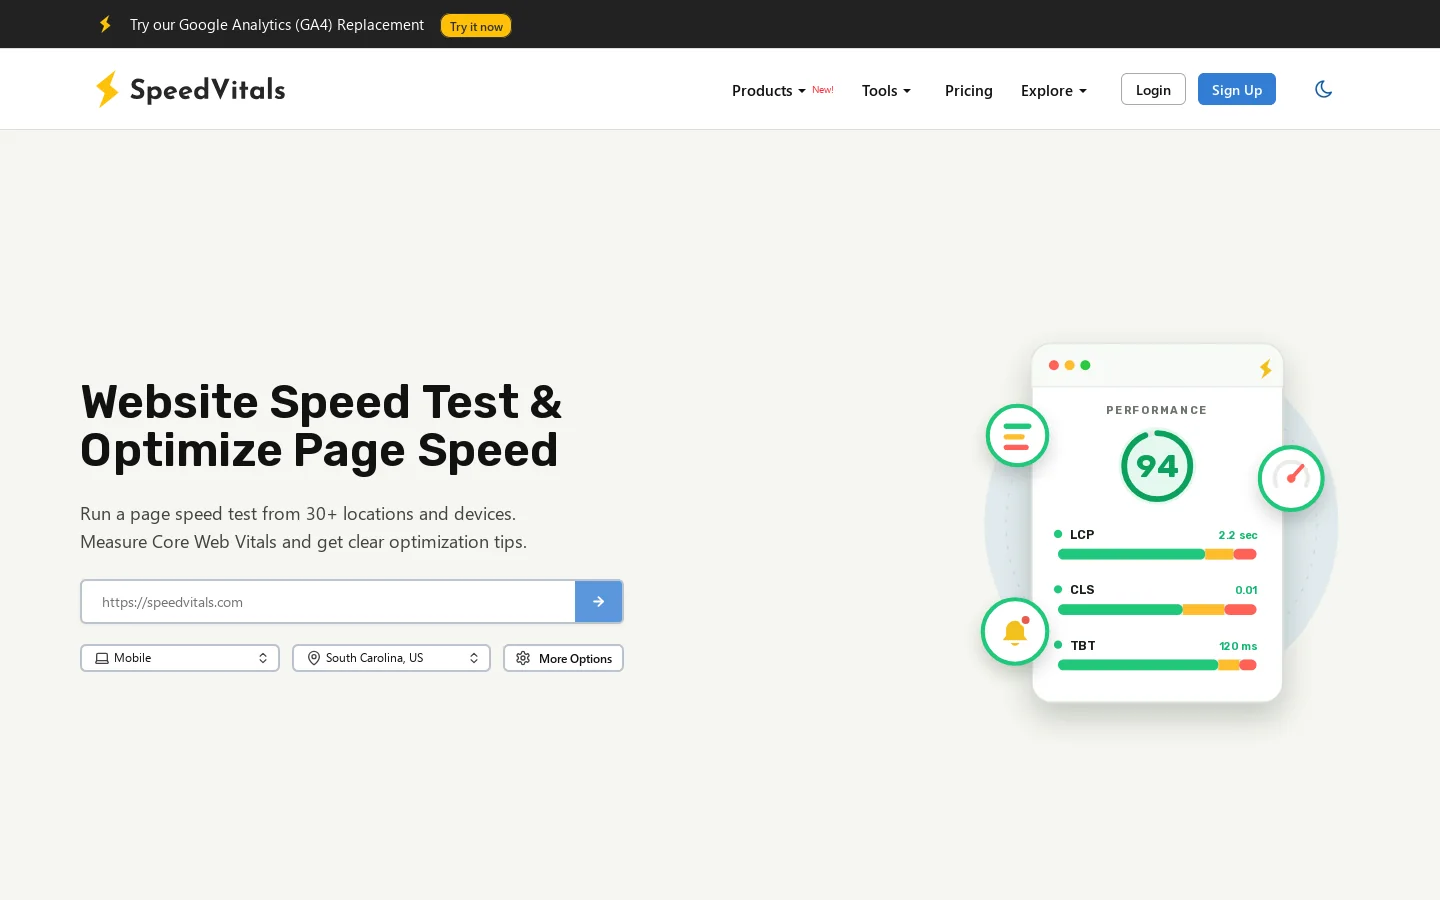Click the Sign Up button
Viewport: 1440px width, 900px height.
[x=1237, y=89]
